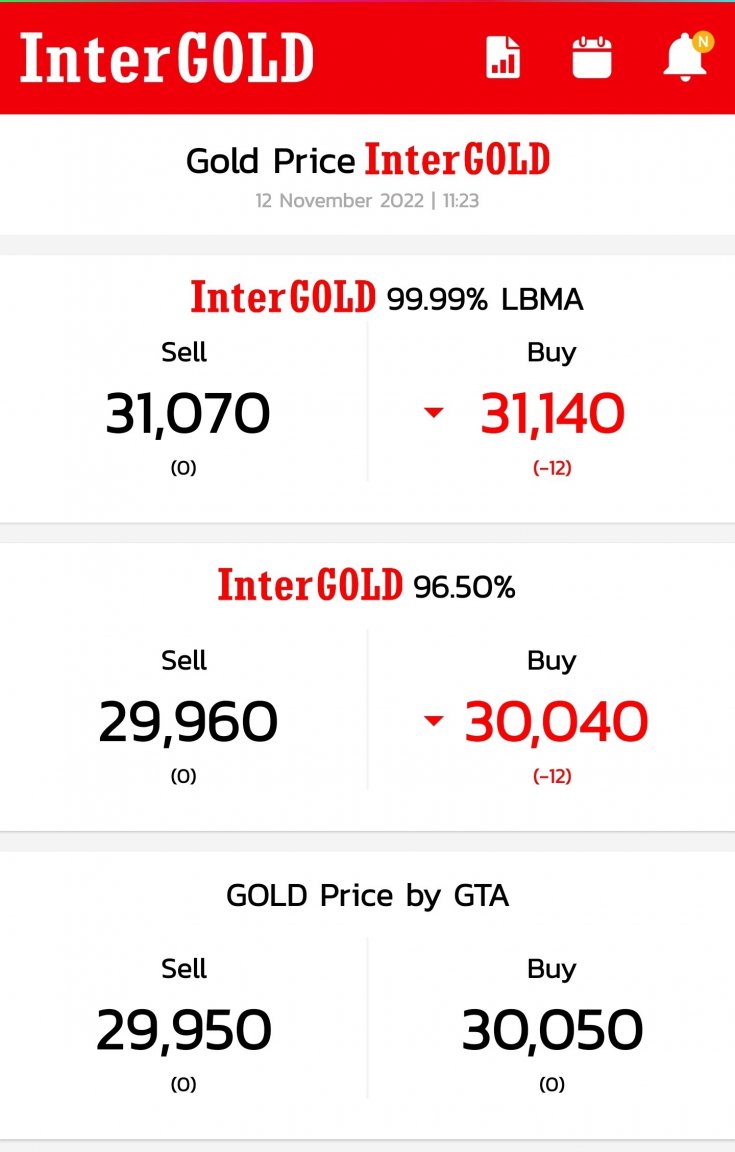The width and height of the screenshot is (735, 1152).
Task: Tap the InterGOLD 96.50% heading
Action: click(x=366, y=586)
